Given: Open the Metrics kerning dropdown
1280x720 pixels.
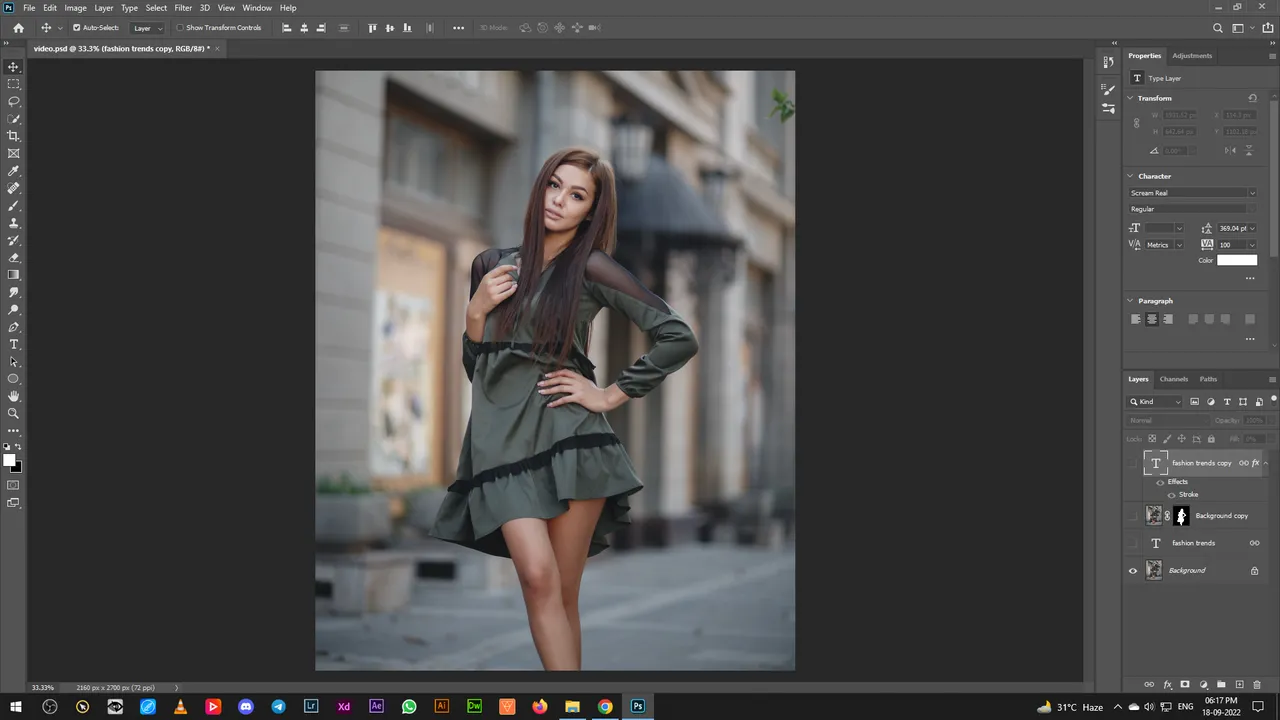Looking at the screenshot, I should click(x=1164, y=245).
